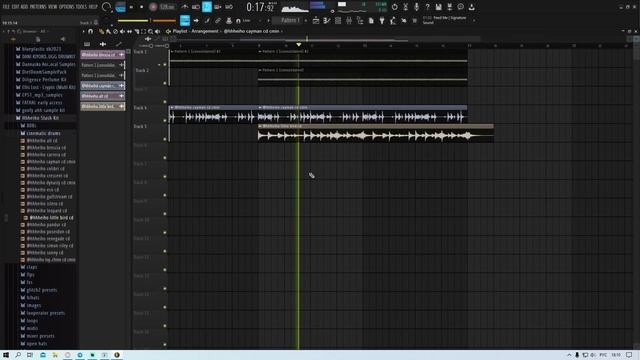Click the link chain icon in toolbar

(218, 20)
